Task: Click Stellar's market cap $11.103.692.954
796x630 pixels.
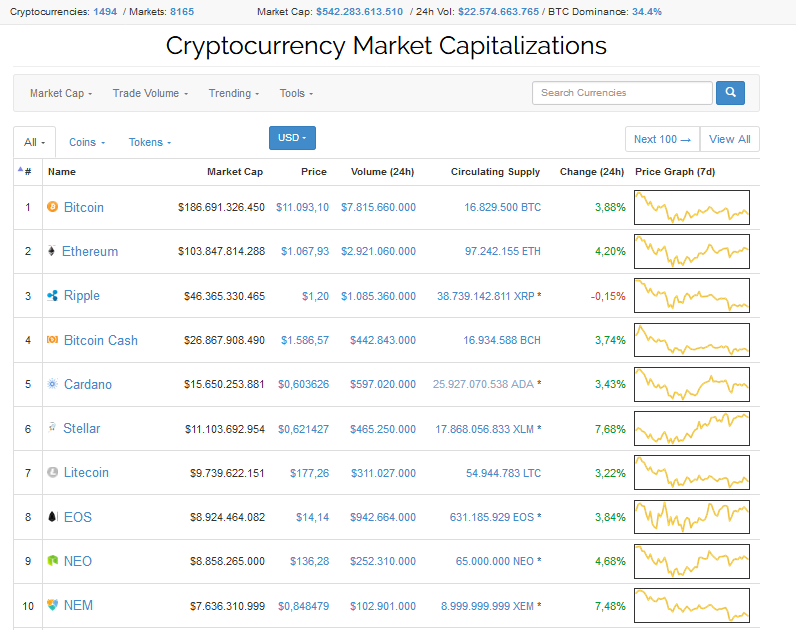Action: (x=225, y=429)
